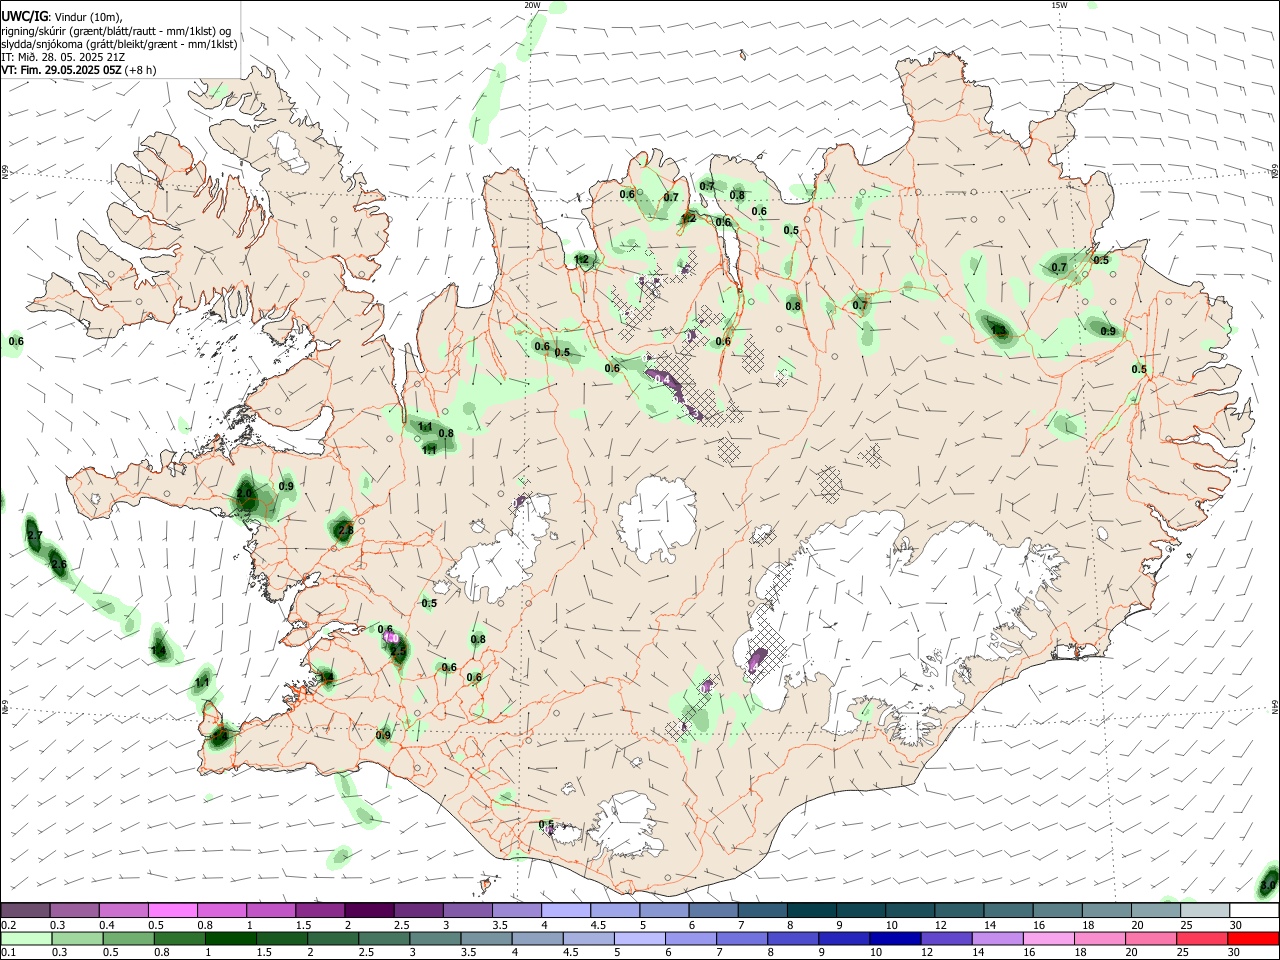The width and height of the screenshot is (1280, 960).
Task: Click the '0.1' label in the bottom legend row
Action: click(8, 953)
